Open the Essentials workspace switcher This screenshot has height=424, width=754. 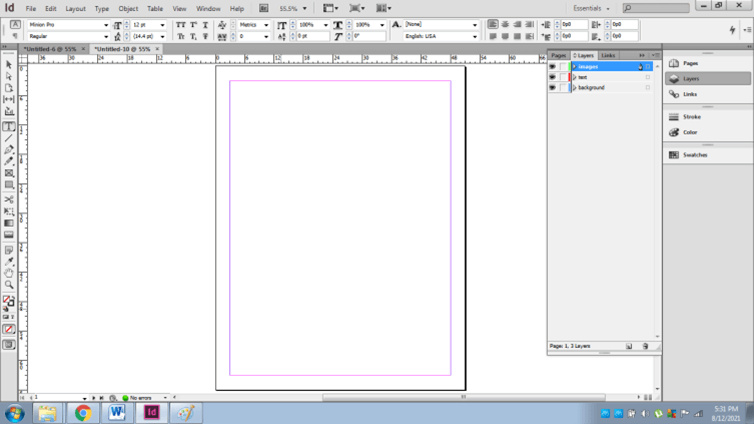590,8
